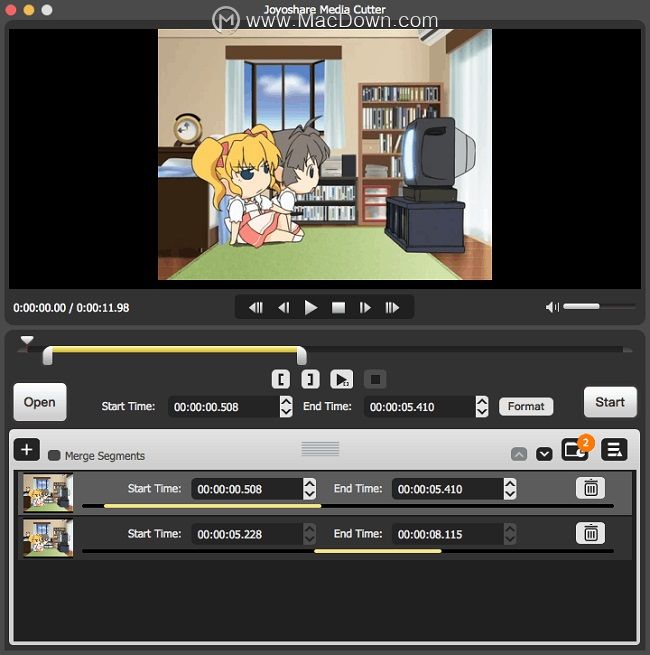The width and height of the screenshot is (650, 655).
Task: Jump to previous key frame
Action: [256, 308]
